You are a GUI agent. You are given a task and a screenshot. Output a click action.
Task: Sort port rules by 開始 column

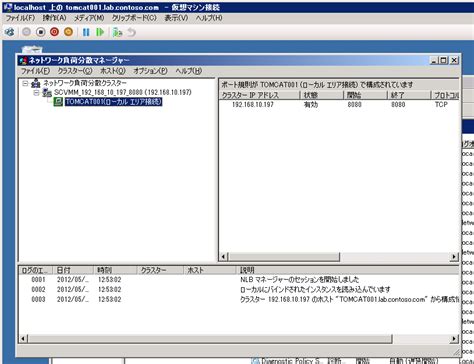tap(365, 95)
